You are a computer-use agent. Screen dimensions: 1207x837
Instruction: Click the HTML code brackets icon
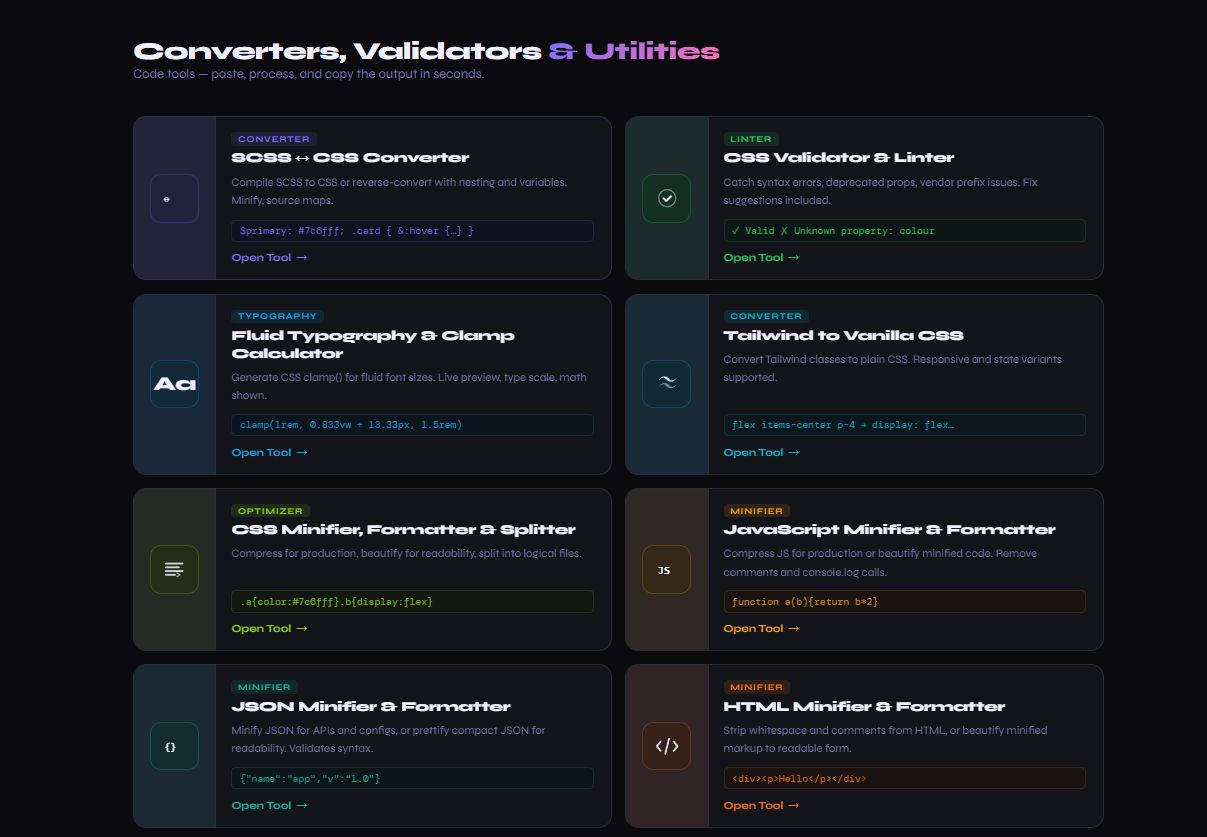coord(667,746)
